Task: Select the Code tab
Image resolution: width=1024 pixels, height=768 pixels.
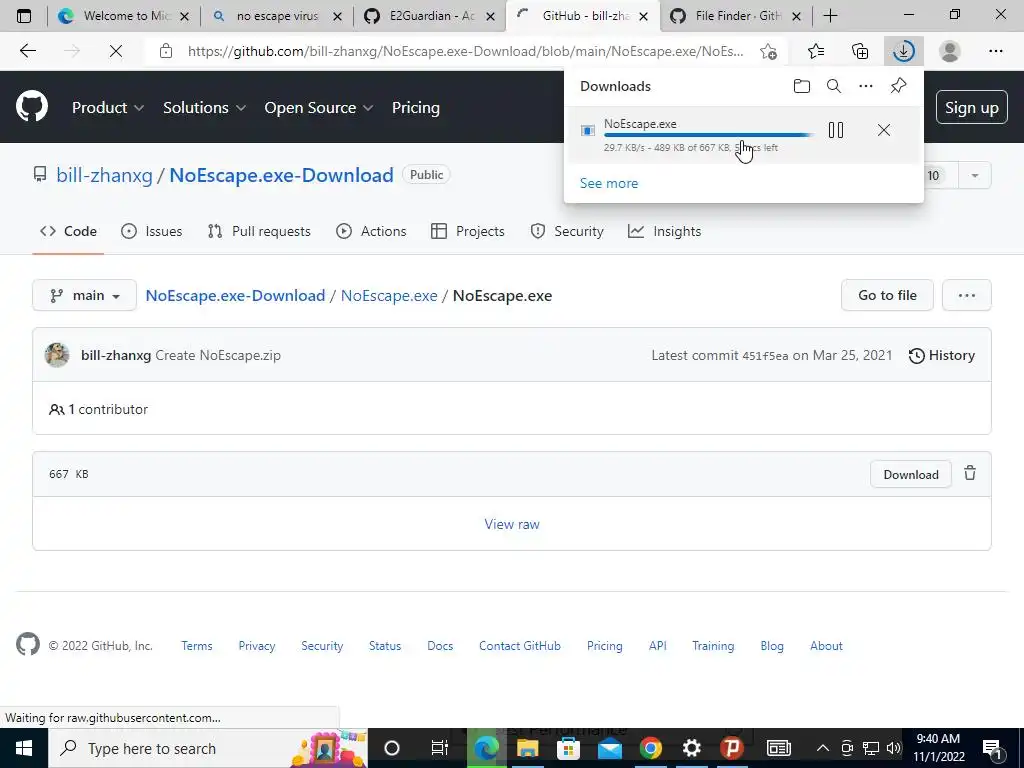Action: tap(69, 231)
